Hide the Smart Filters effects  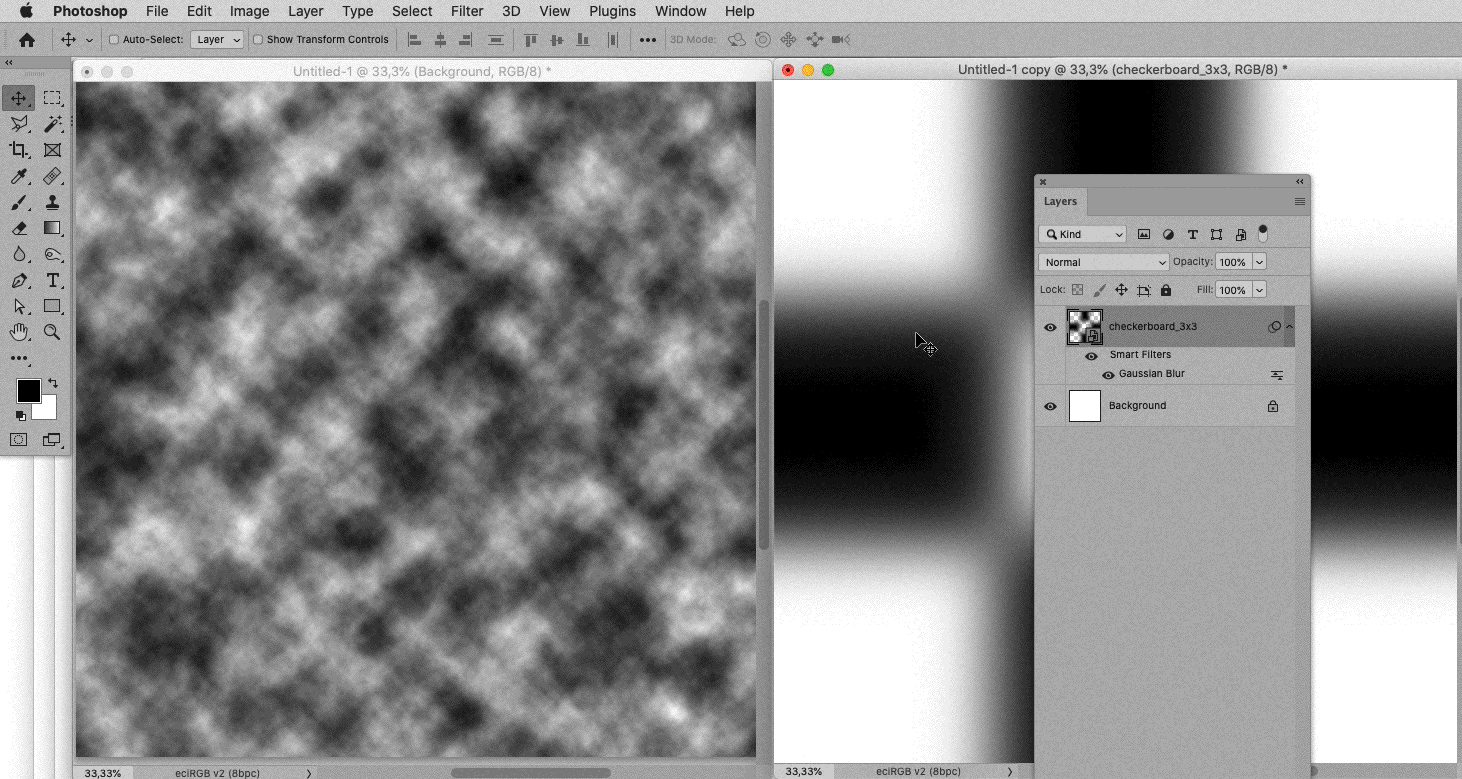click(1091, 355)
